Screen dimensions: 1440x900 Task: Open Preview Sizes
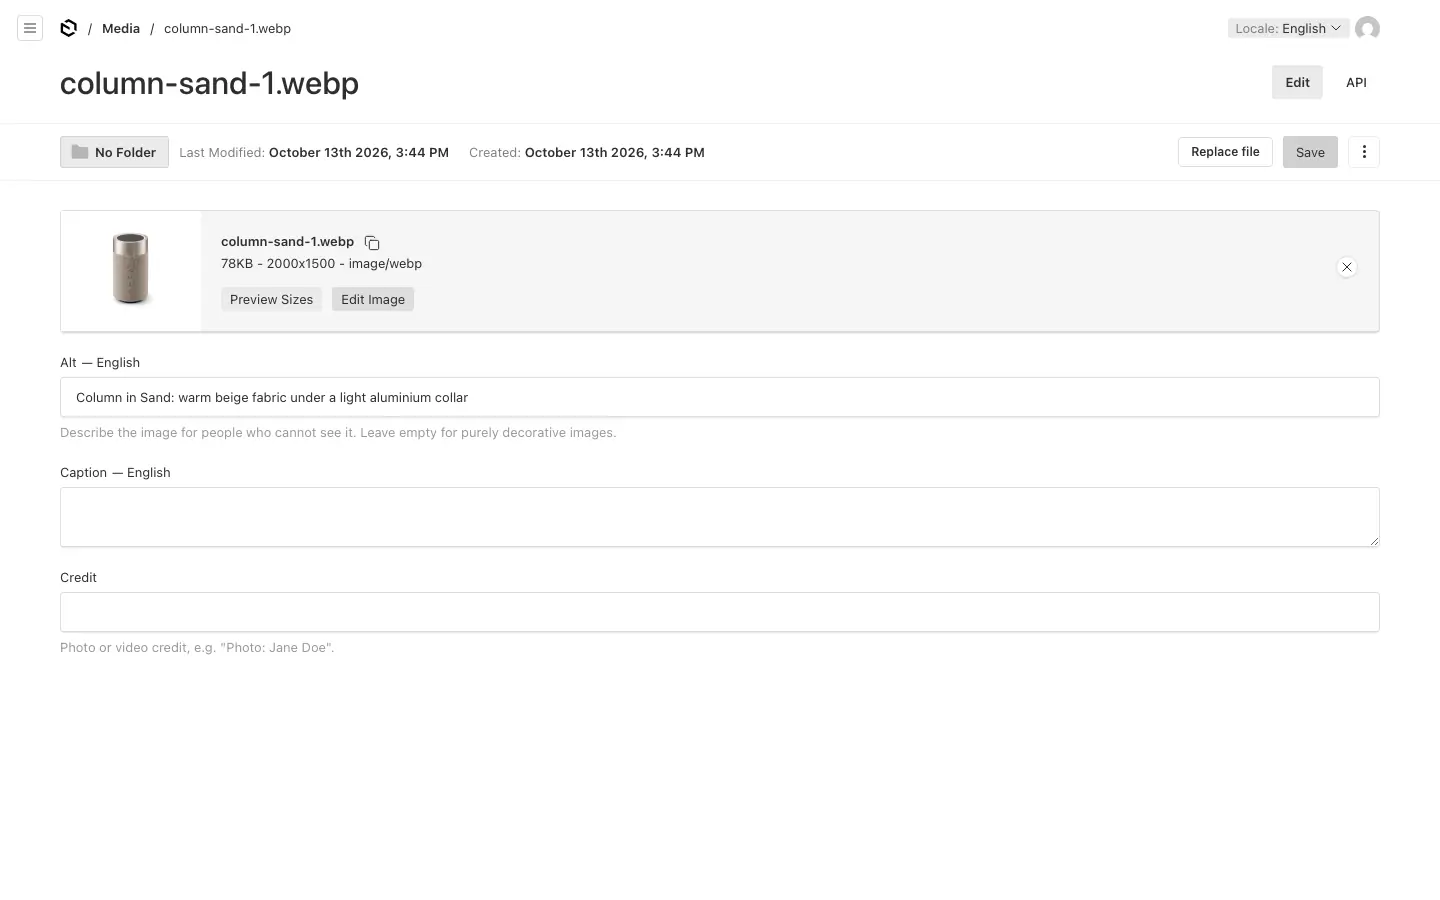point(271,299)
